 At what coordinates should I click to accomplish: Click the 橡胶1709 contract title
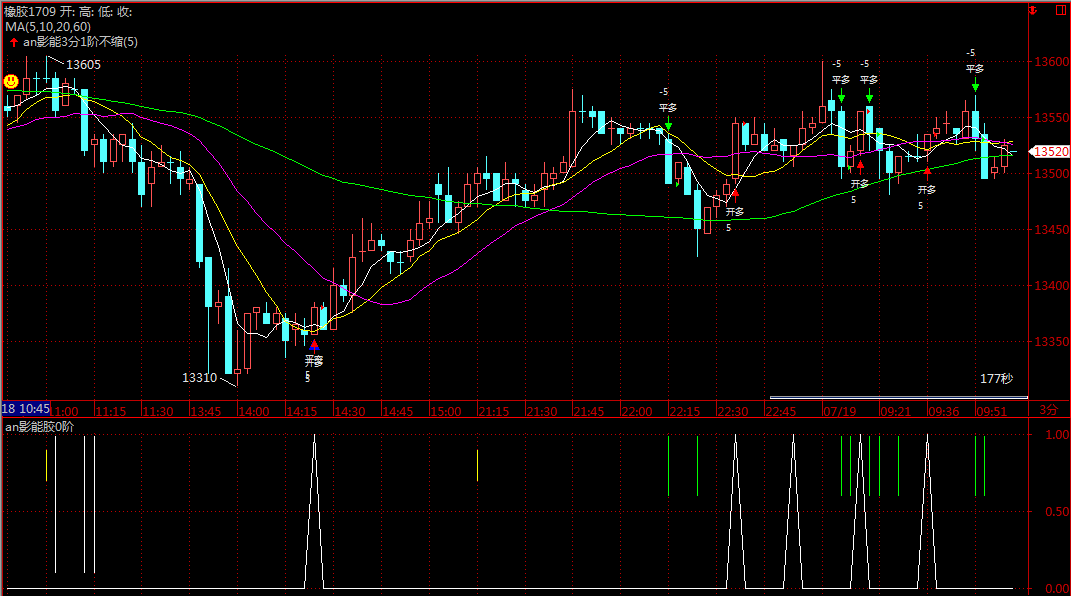coord(30,12)
